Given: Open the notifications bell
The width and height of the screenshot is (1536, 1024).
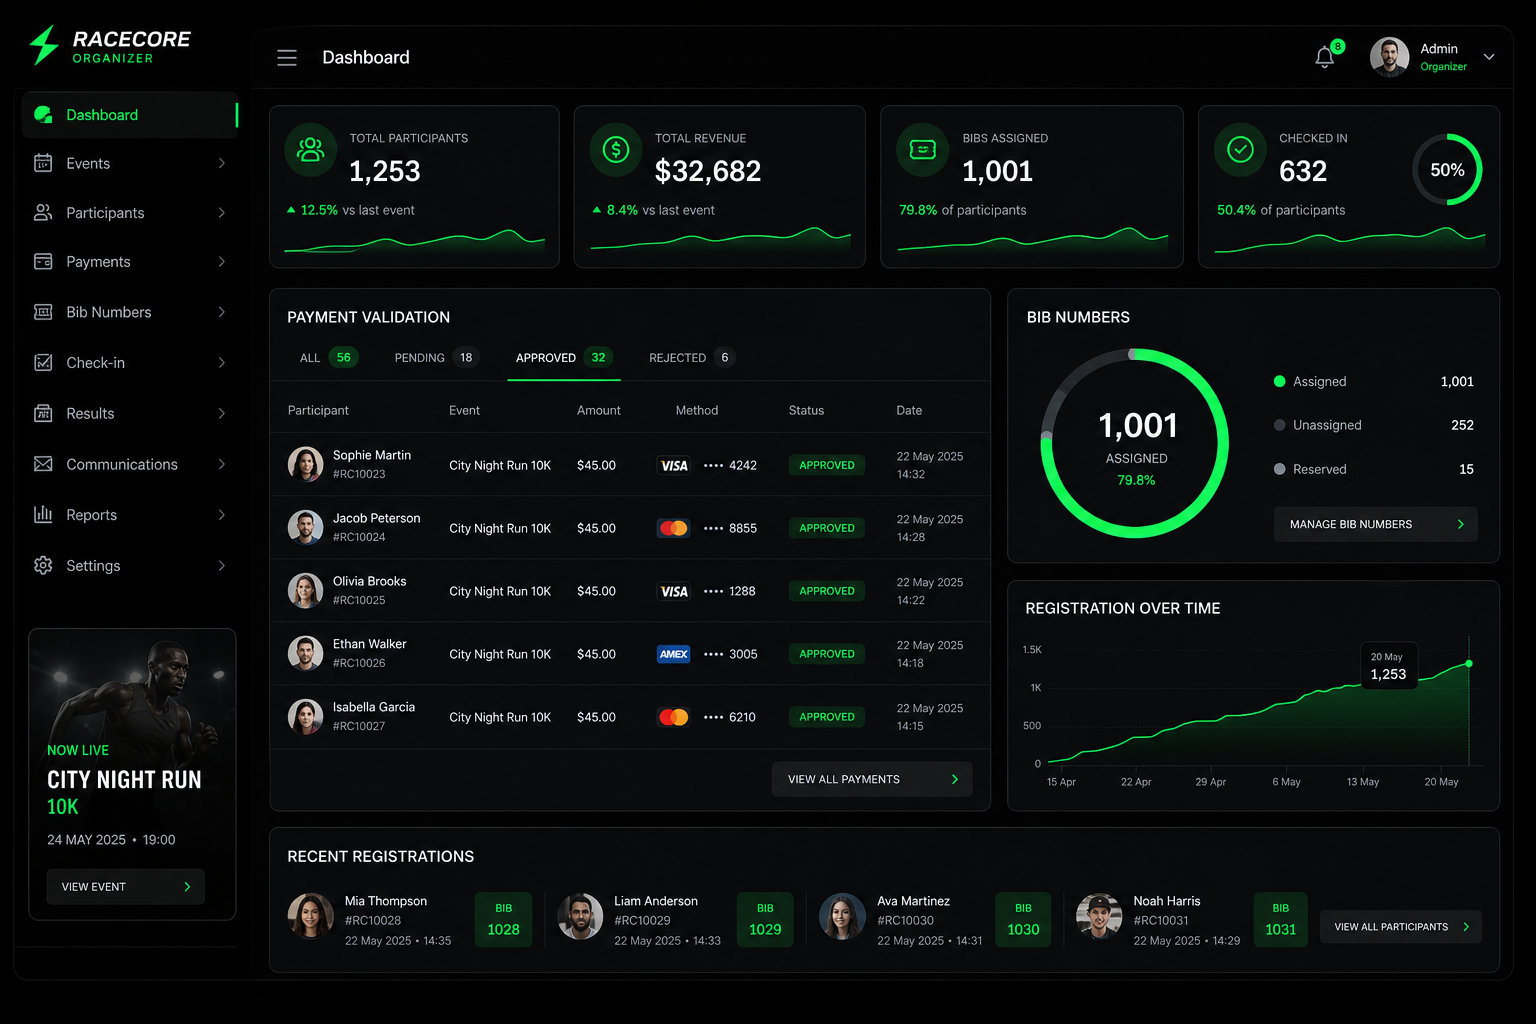Looking at the screenshot, I should (x=1325, y=57).
